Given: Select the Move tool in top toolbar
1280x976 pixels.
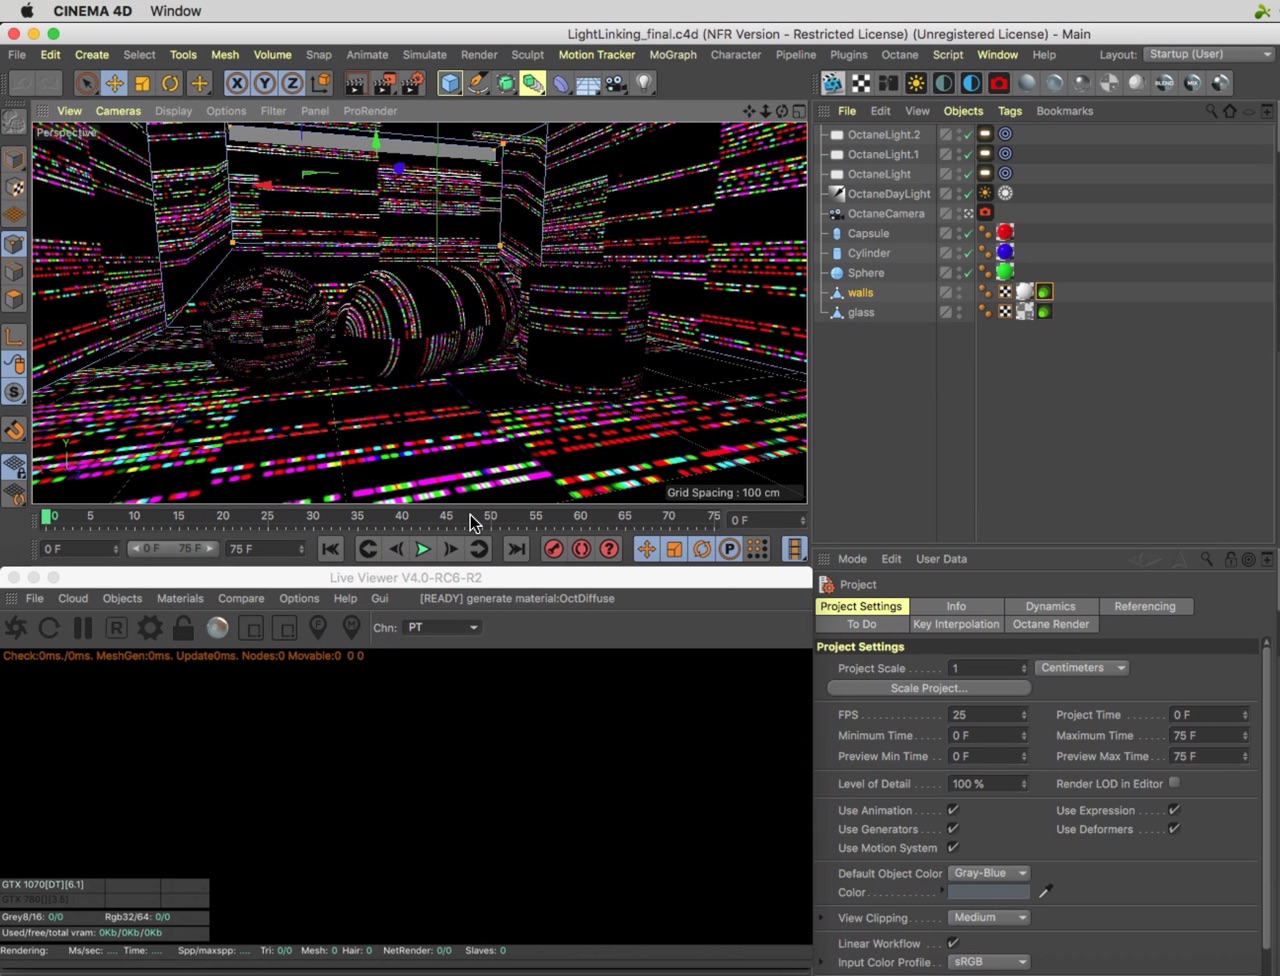Looking at the screenshot, I should (x=114, y=84).
